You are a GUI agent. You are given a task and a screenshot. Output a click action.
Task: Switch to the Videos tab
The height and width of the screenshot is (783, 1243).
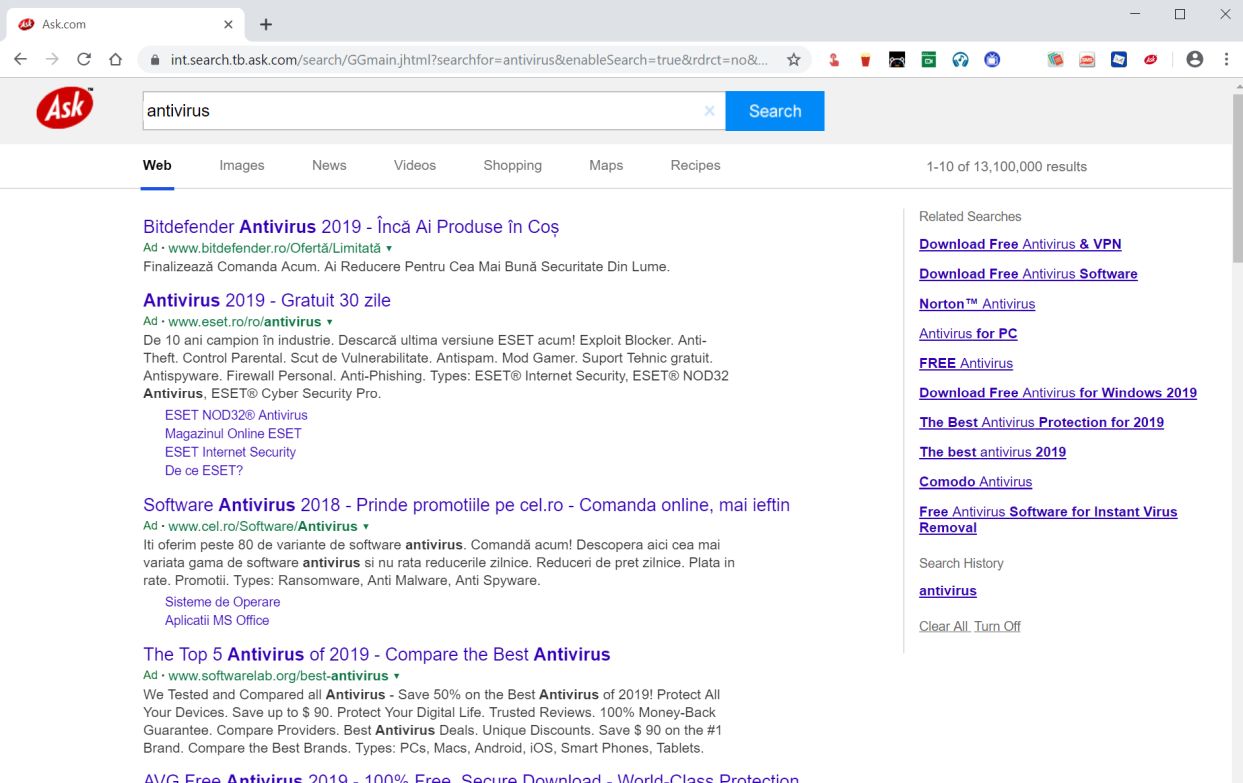[x=415, y=166]
